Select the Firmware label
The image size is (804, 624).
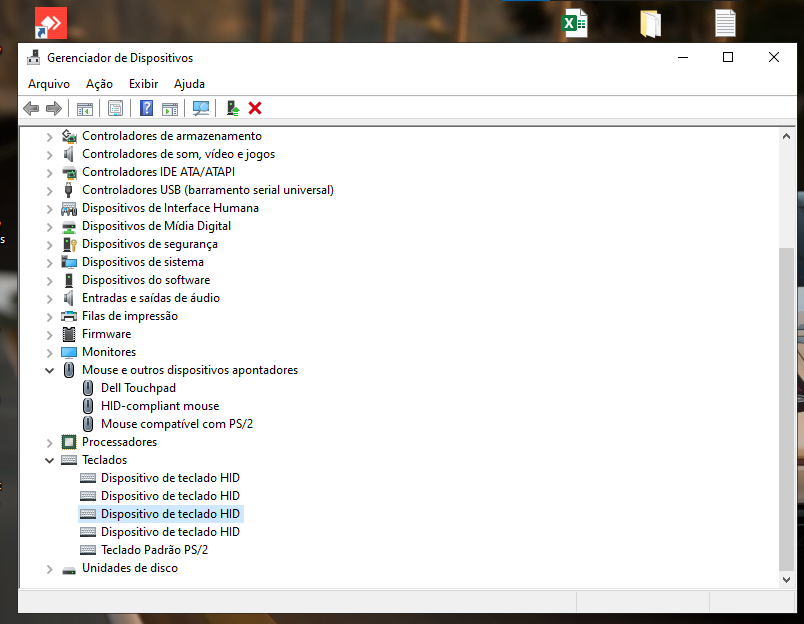[107, 334]
